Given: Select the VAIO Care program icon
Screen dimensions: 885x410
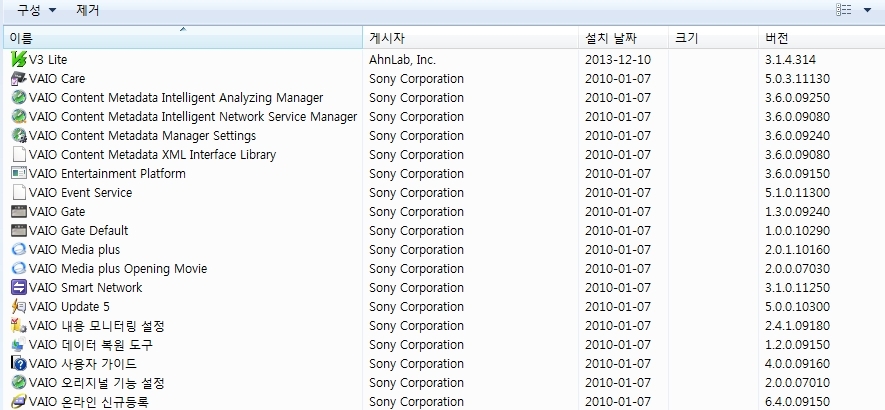Looking at the screenshot, I should [19, 79].
